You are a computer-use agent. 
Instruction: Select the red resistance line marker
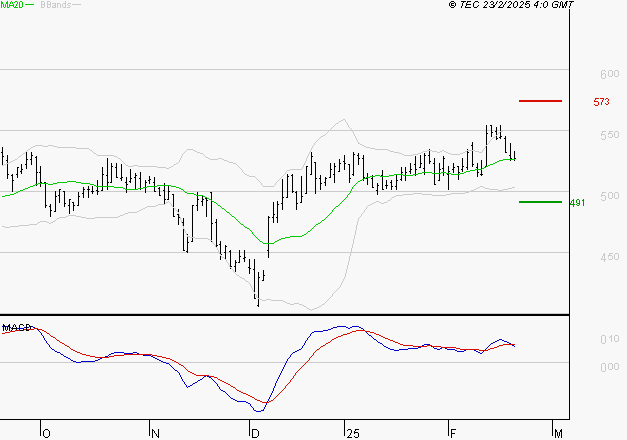tap(540, 101)
